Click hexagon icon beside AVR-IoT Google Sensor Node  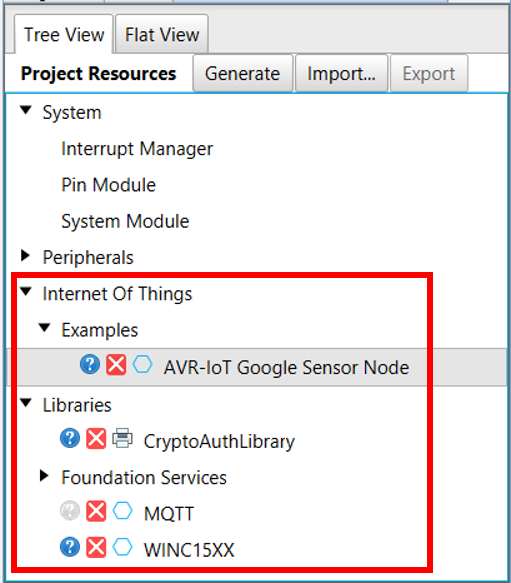click(143, 364)
